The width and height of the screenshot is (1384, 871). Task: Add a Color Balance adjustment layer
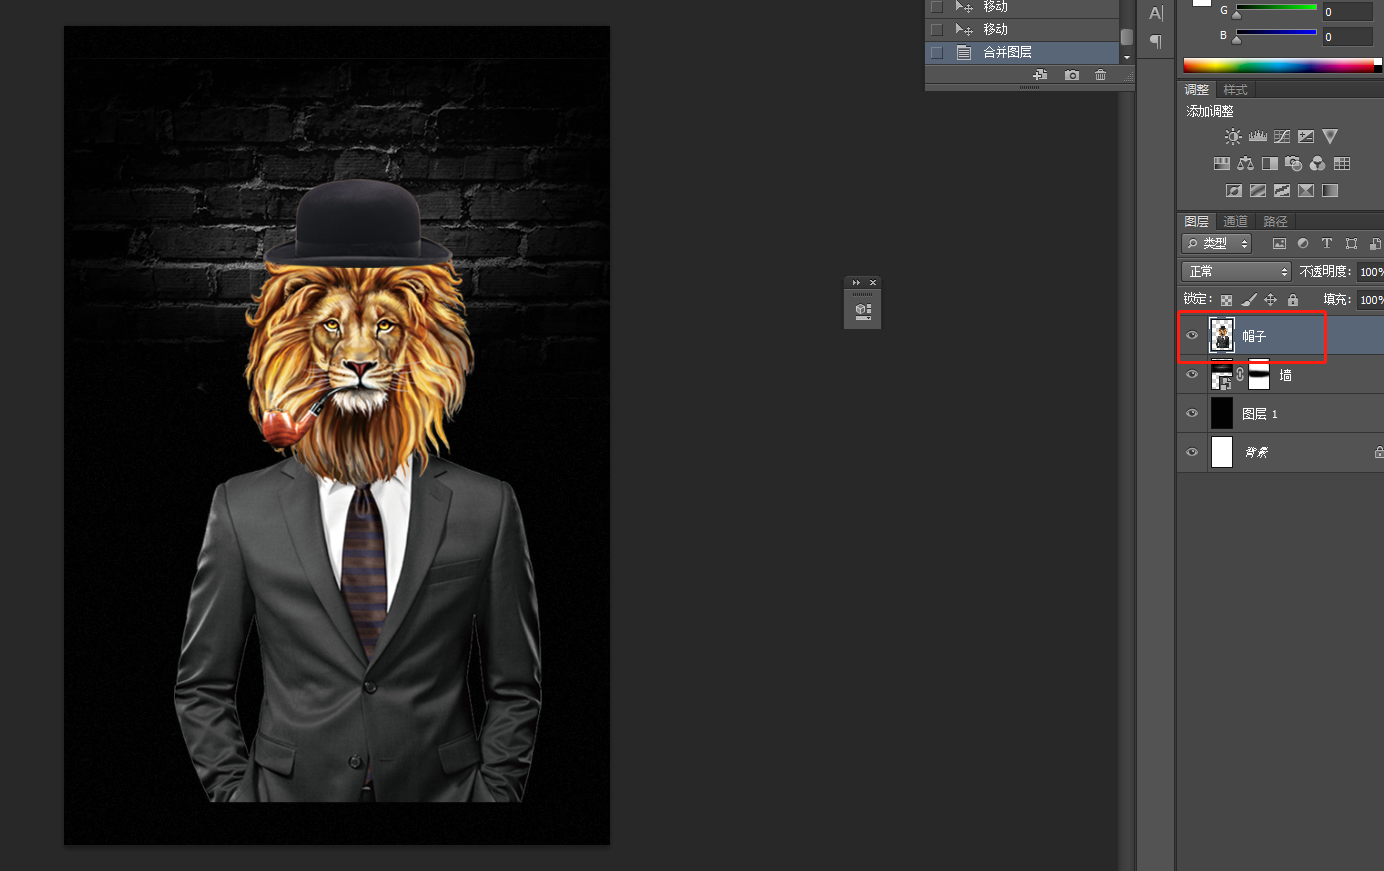1246,164
